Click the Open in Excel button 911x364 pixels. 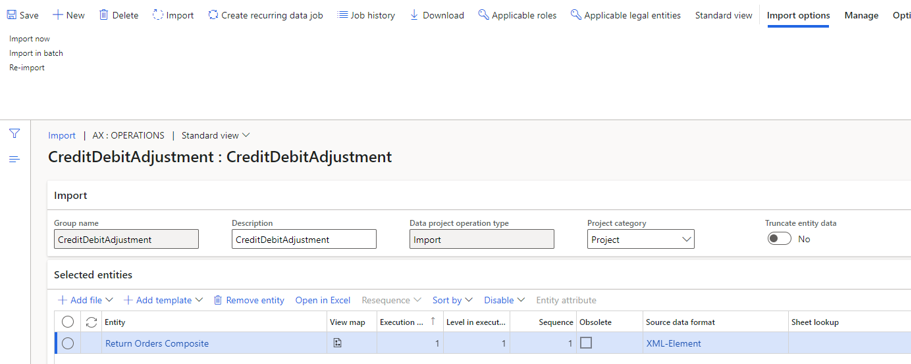322,300
